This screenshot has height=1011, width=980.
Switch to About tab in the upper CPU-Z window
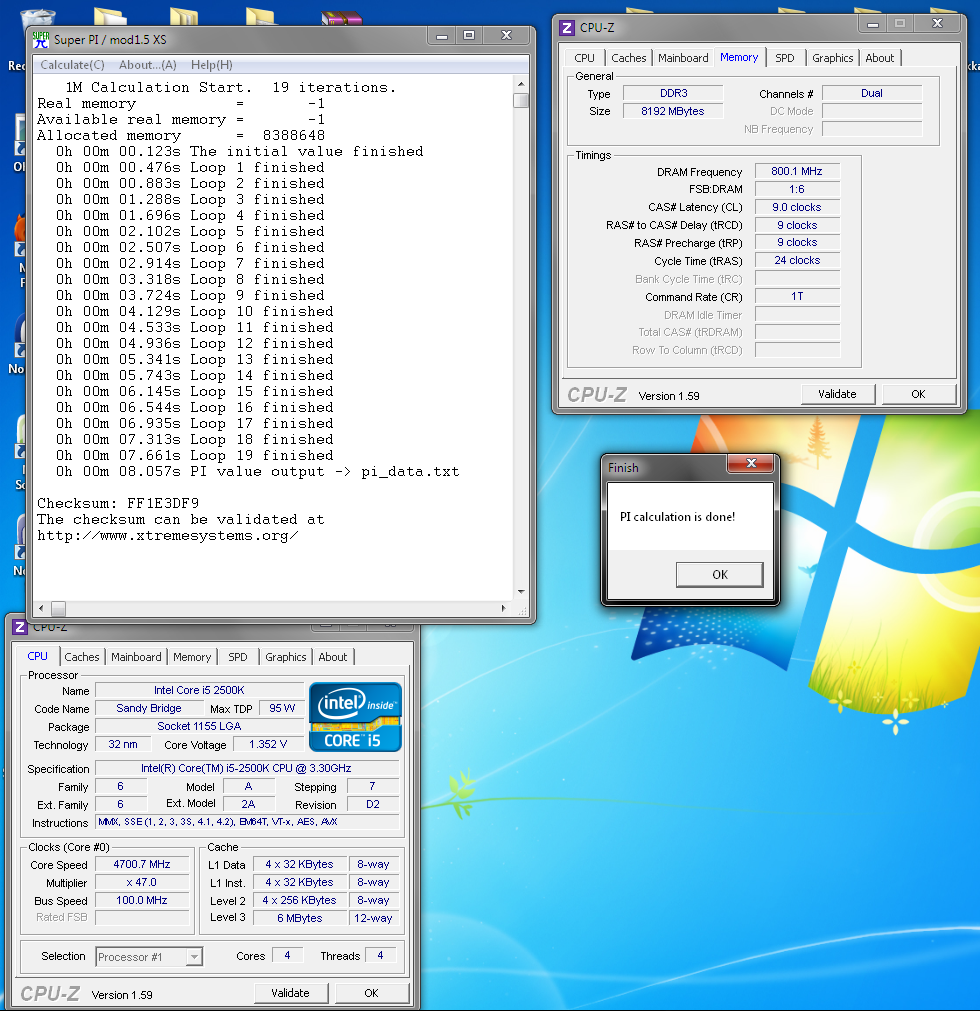click(879, 58)
